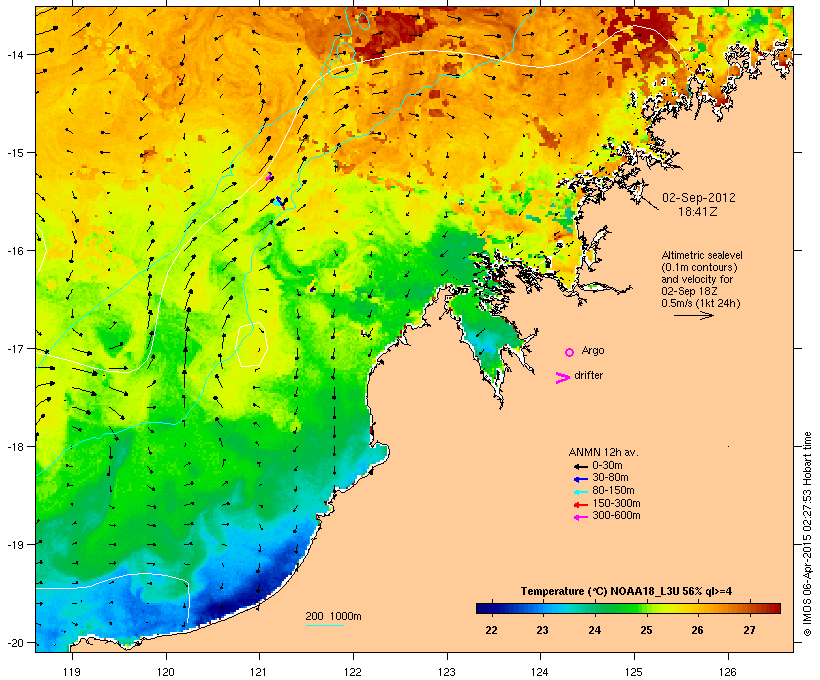
Task: Click the 200 1000m depth contour label
Action: coord(333,616)
